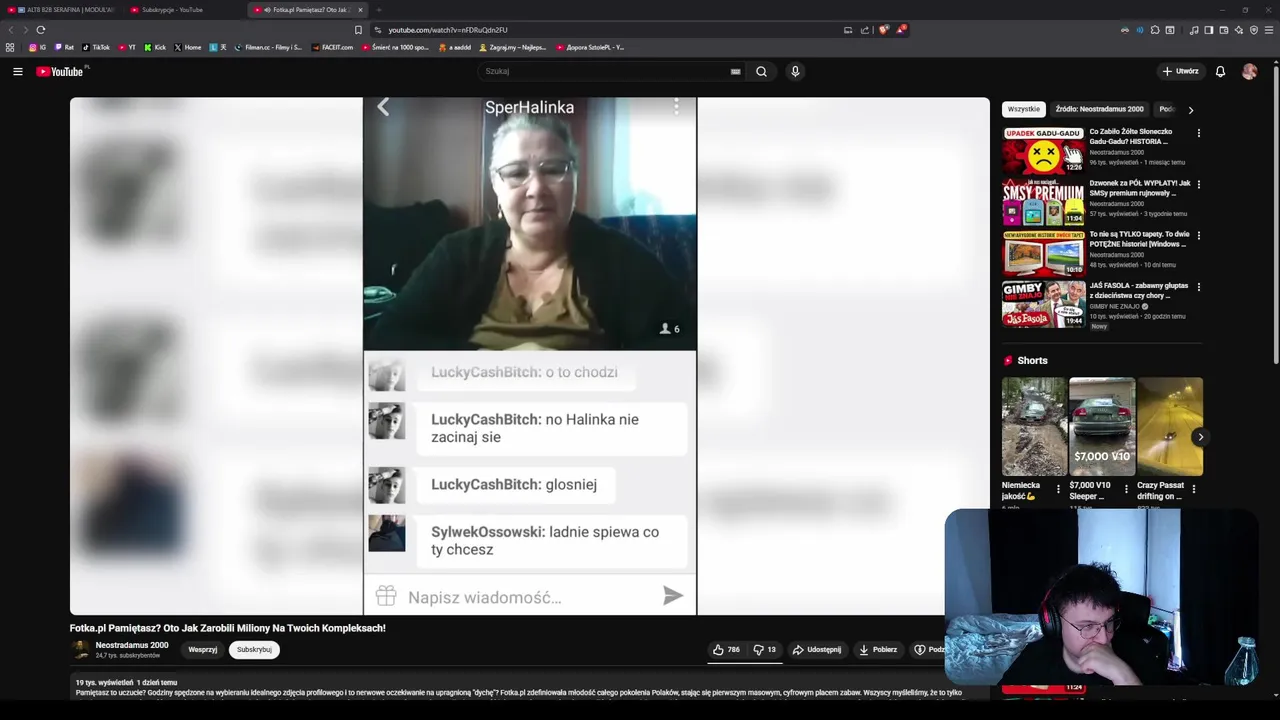Open the $7,000 V10 short thumbnail
The image size is (1280, 720).
(x=1102, y=426)
